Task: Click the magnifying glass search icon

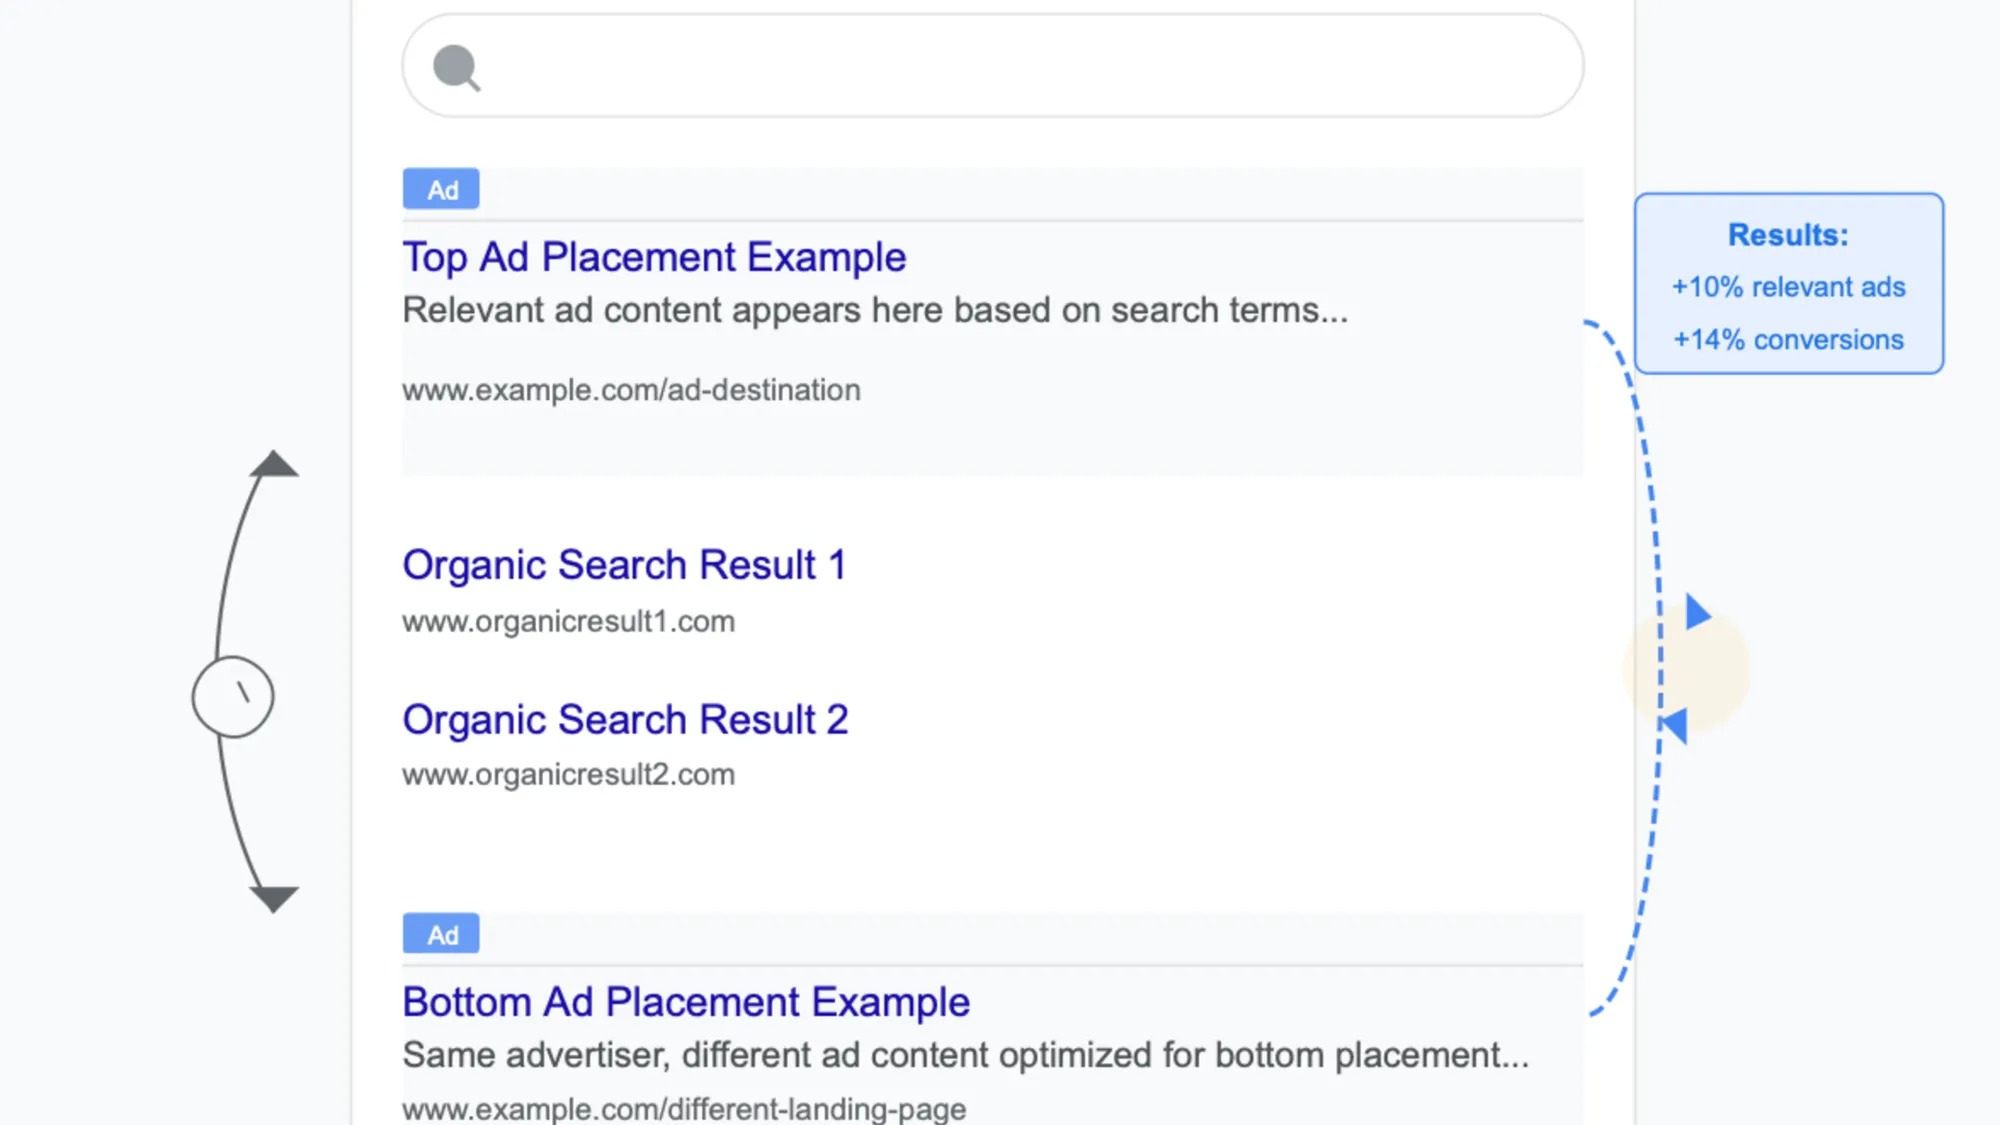Action: [x=455, y=66]
